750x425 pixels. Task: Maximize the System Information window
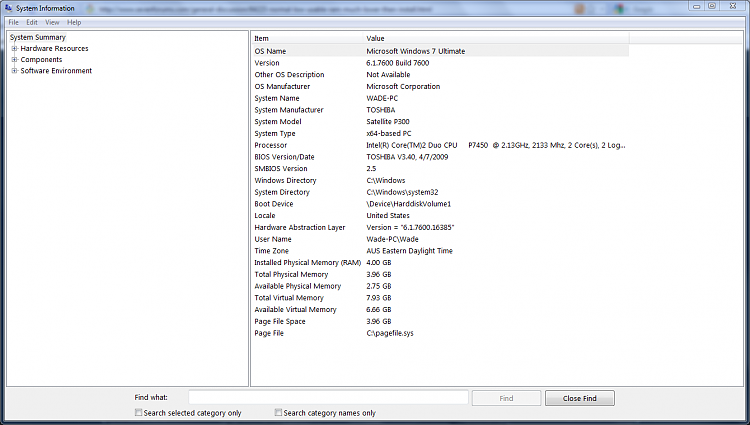pos(712,6)
